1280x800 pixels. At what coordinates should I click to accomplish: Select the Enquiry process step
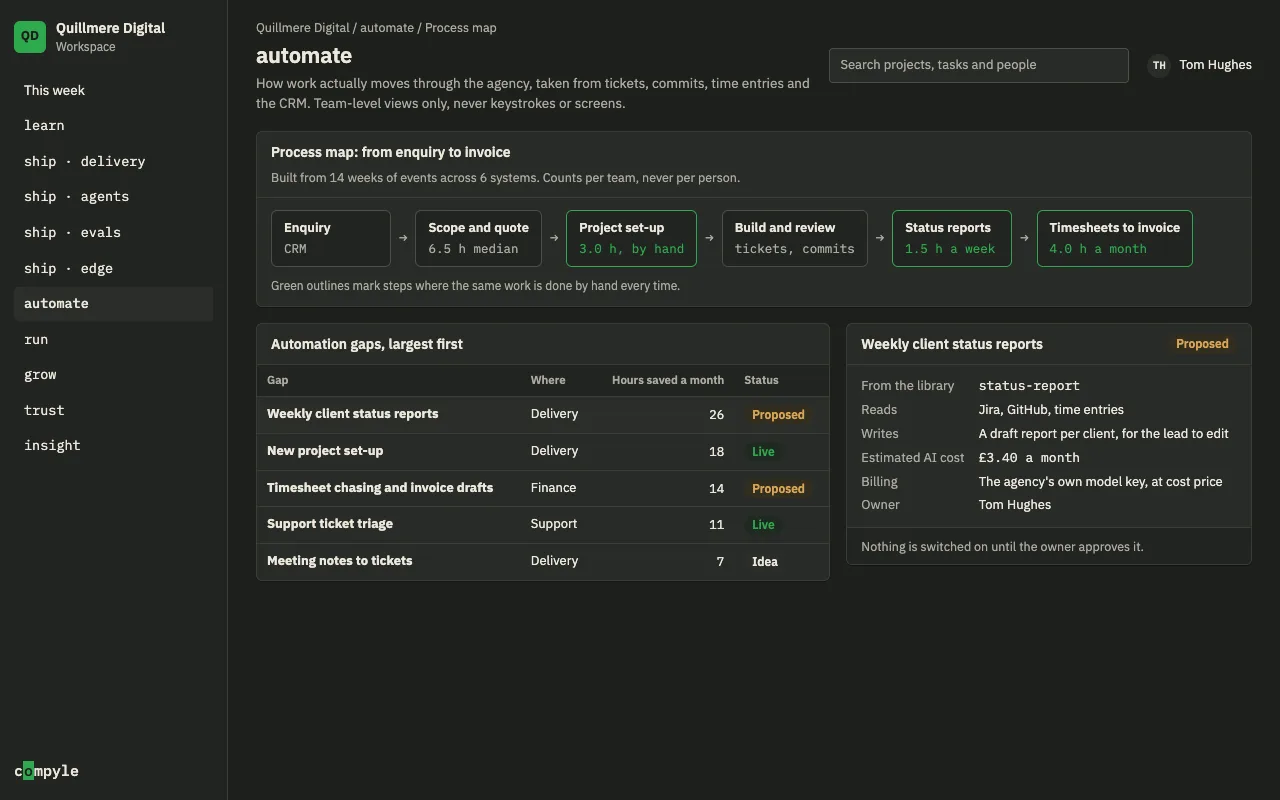[331, 238]
